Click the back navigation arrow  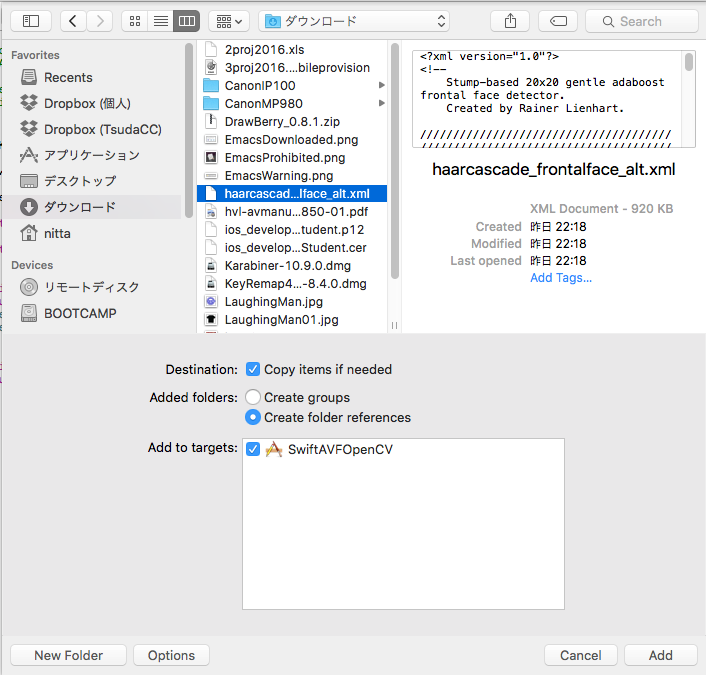74,20
